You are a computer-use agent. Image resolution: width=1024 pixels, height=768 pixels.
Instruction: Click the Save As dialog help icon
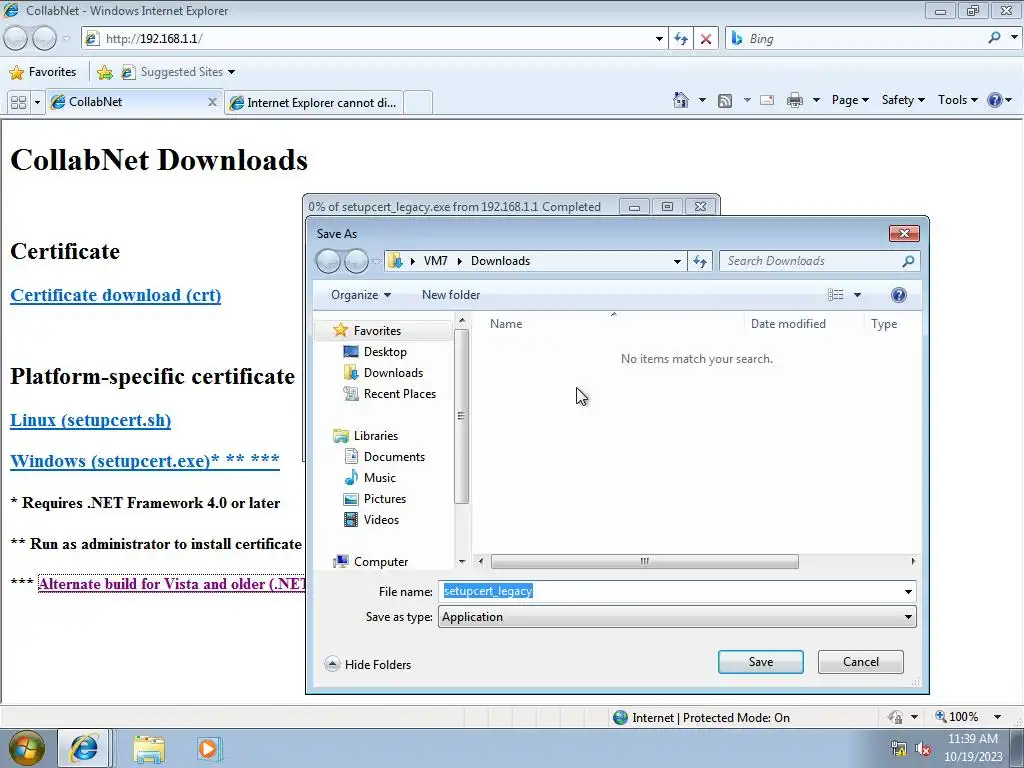tap(899, 295)
